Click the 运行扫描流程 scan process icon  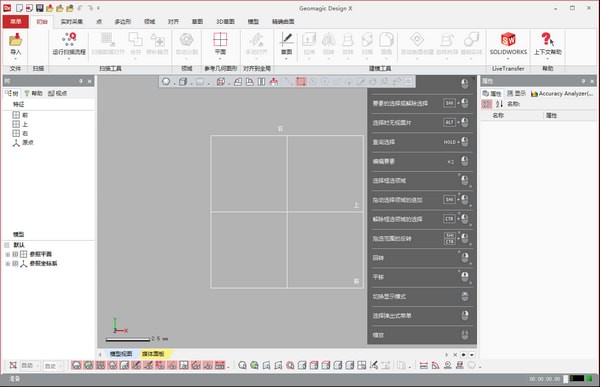click(69, 39)
